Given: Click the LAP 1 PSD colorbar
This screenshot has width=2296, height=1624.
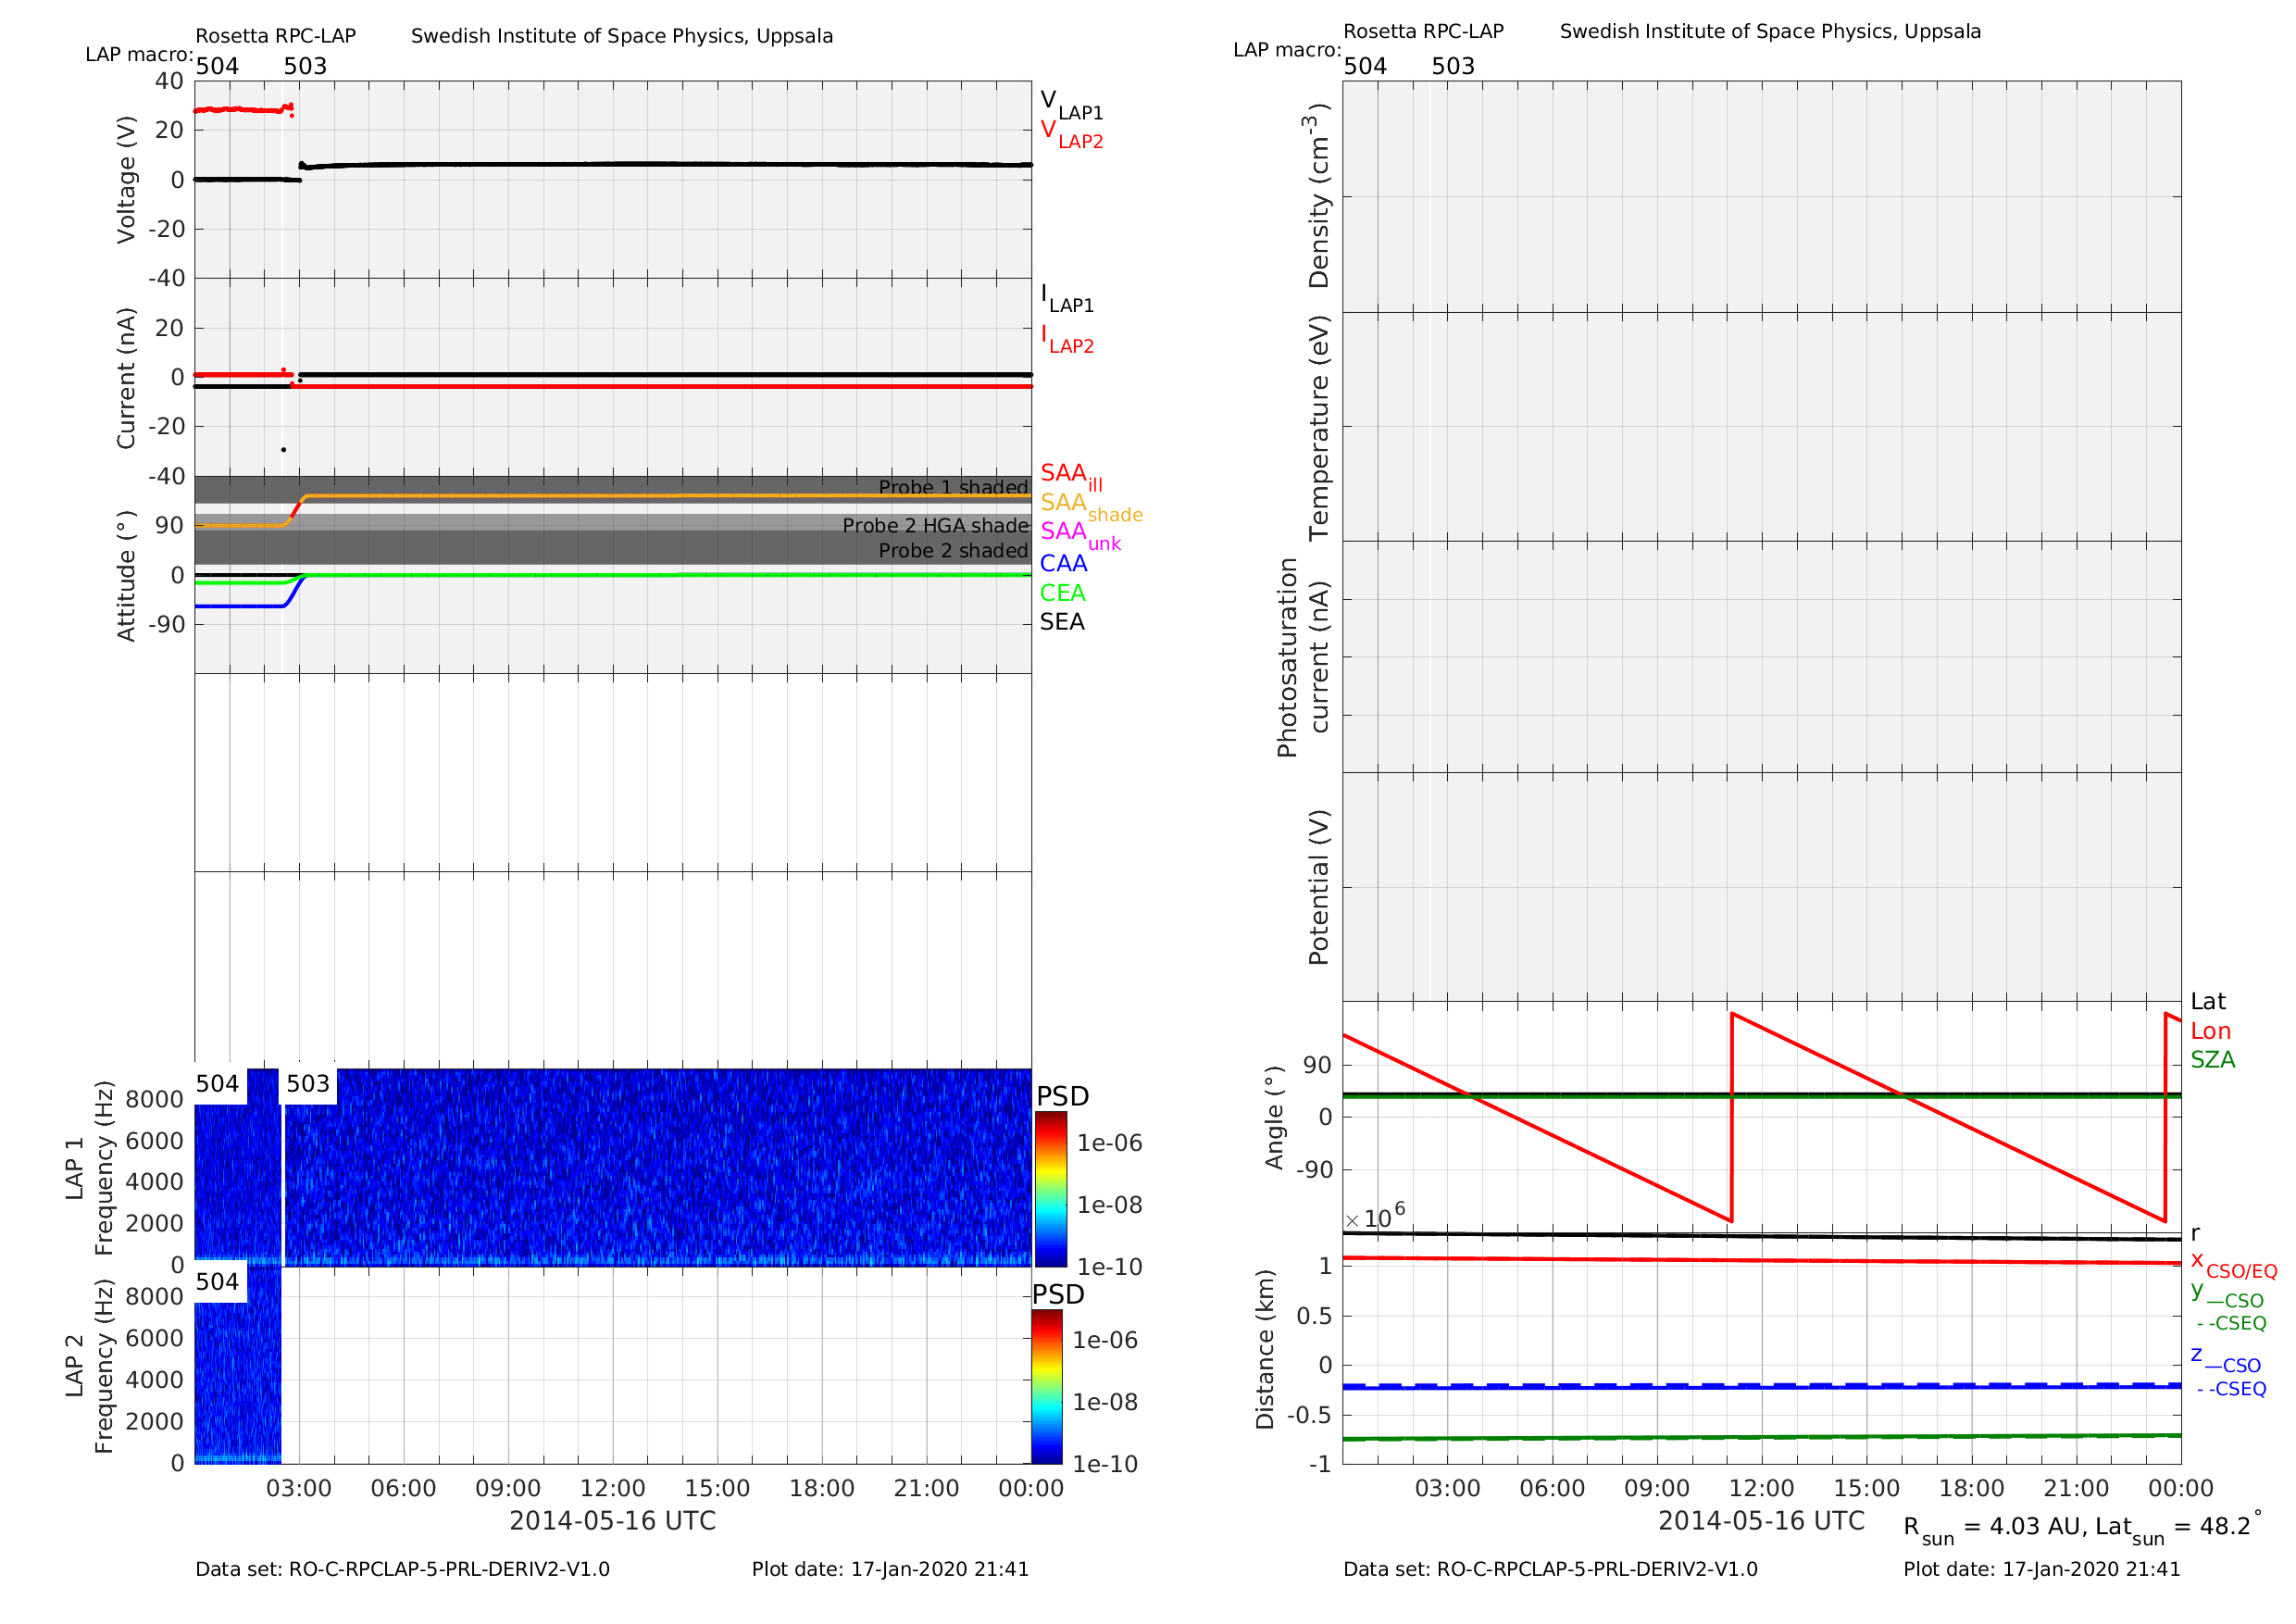Looking at the screenshot, I should tap(1051, 1190).
